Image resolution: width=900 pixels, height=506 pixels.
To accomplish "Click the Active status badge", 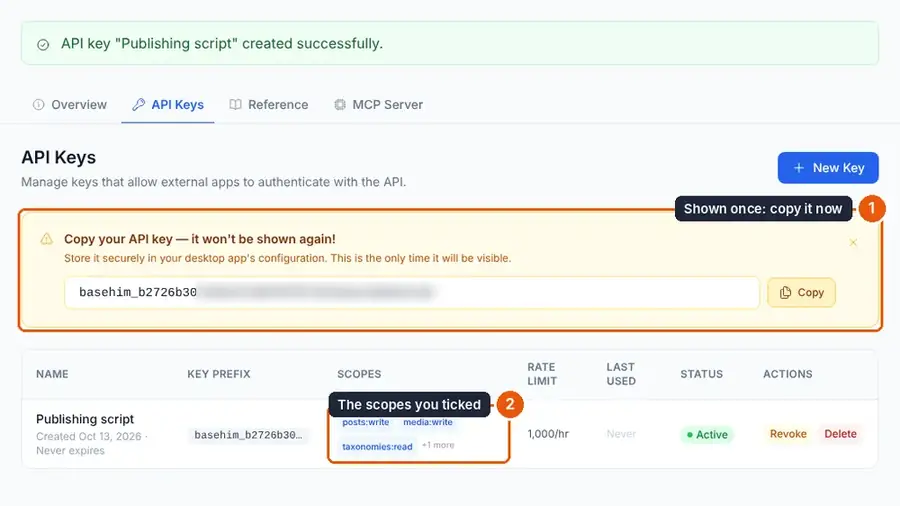I will [x=707, y=434].
